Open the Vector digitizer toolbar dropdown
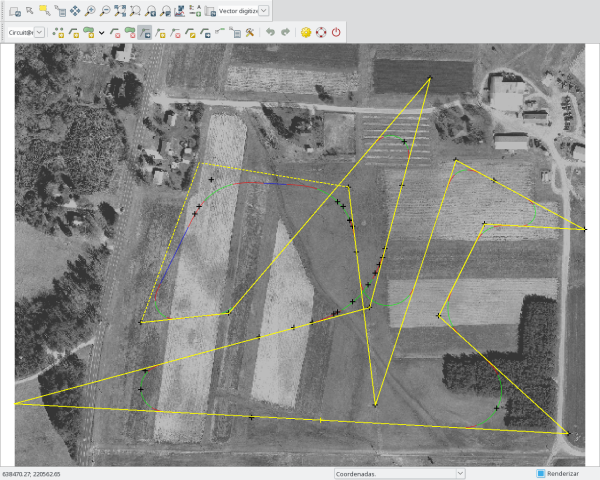600x480 pixels. (x=263, y=10)
